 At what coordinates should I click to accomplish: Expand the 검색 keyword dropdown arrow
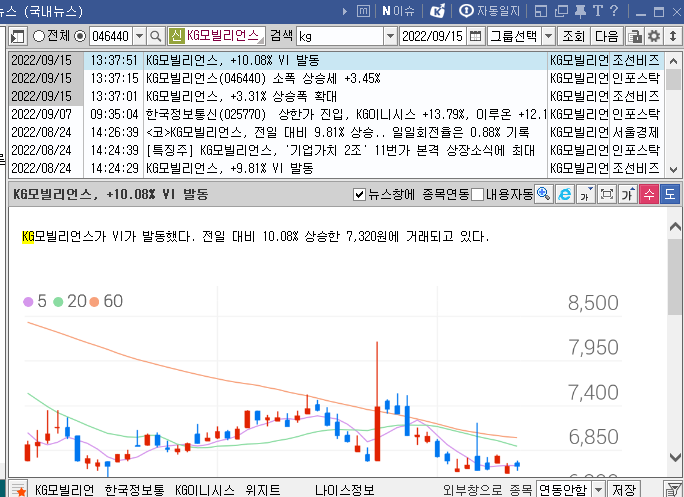pyautogui.click(x=390, y=36)
